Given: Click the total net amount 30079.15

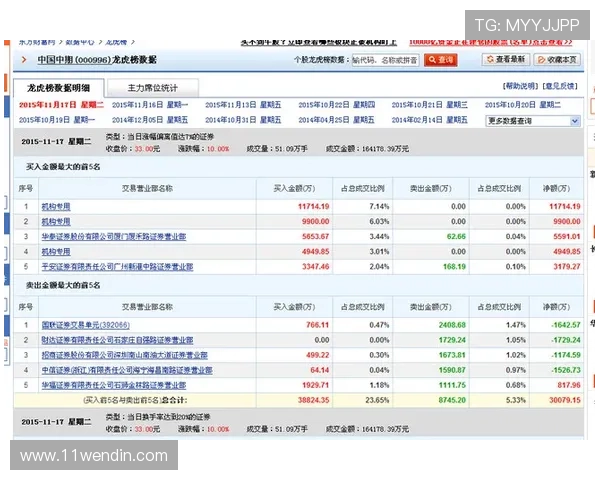Looking at the screenshot, I should pos(565,400).
